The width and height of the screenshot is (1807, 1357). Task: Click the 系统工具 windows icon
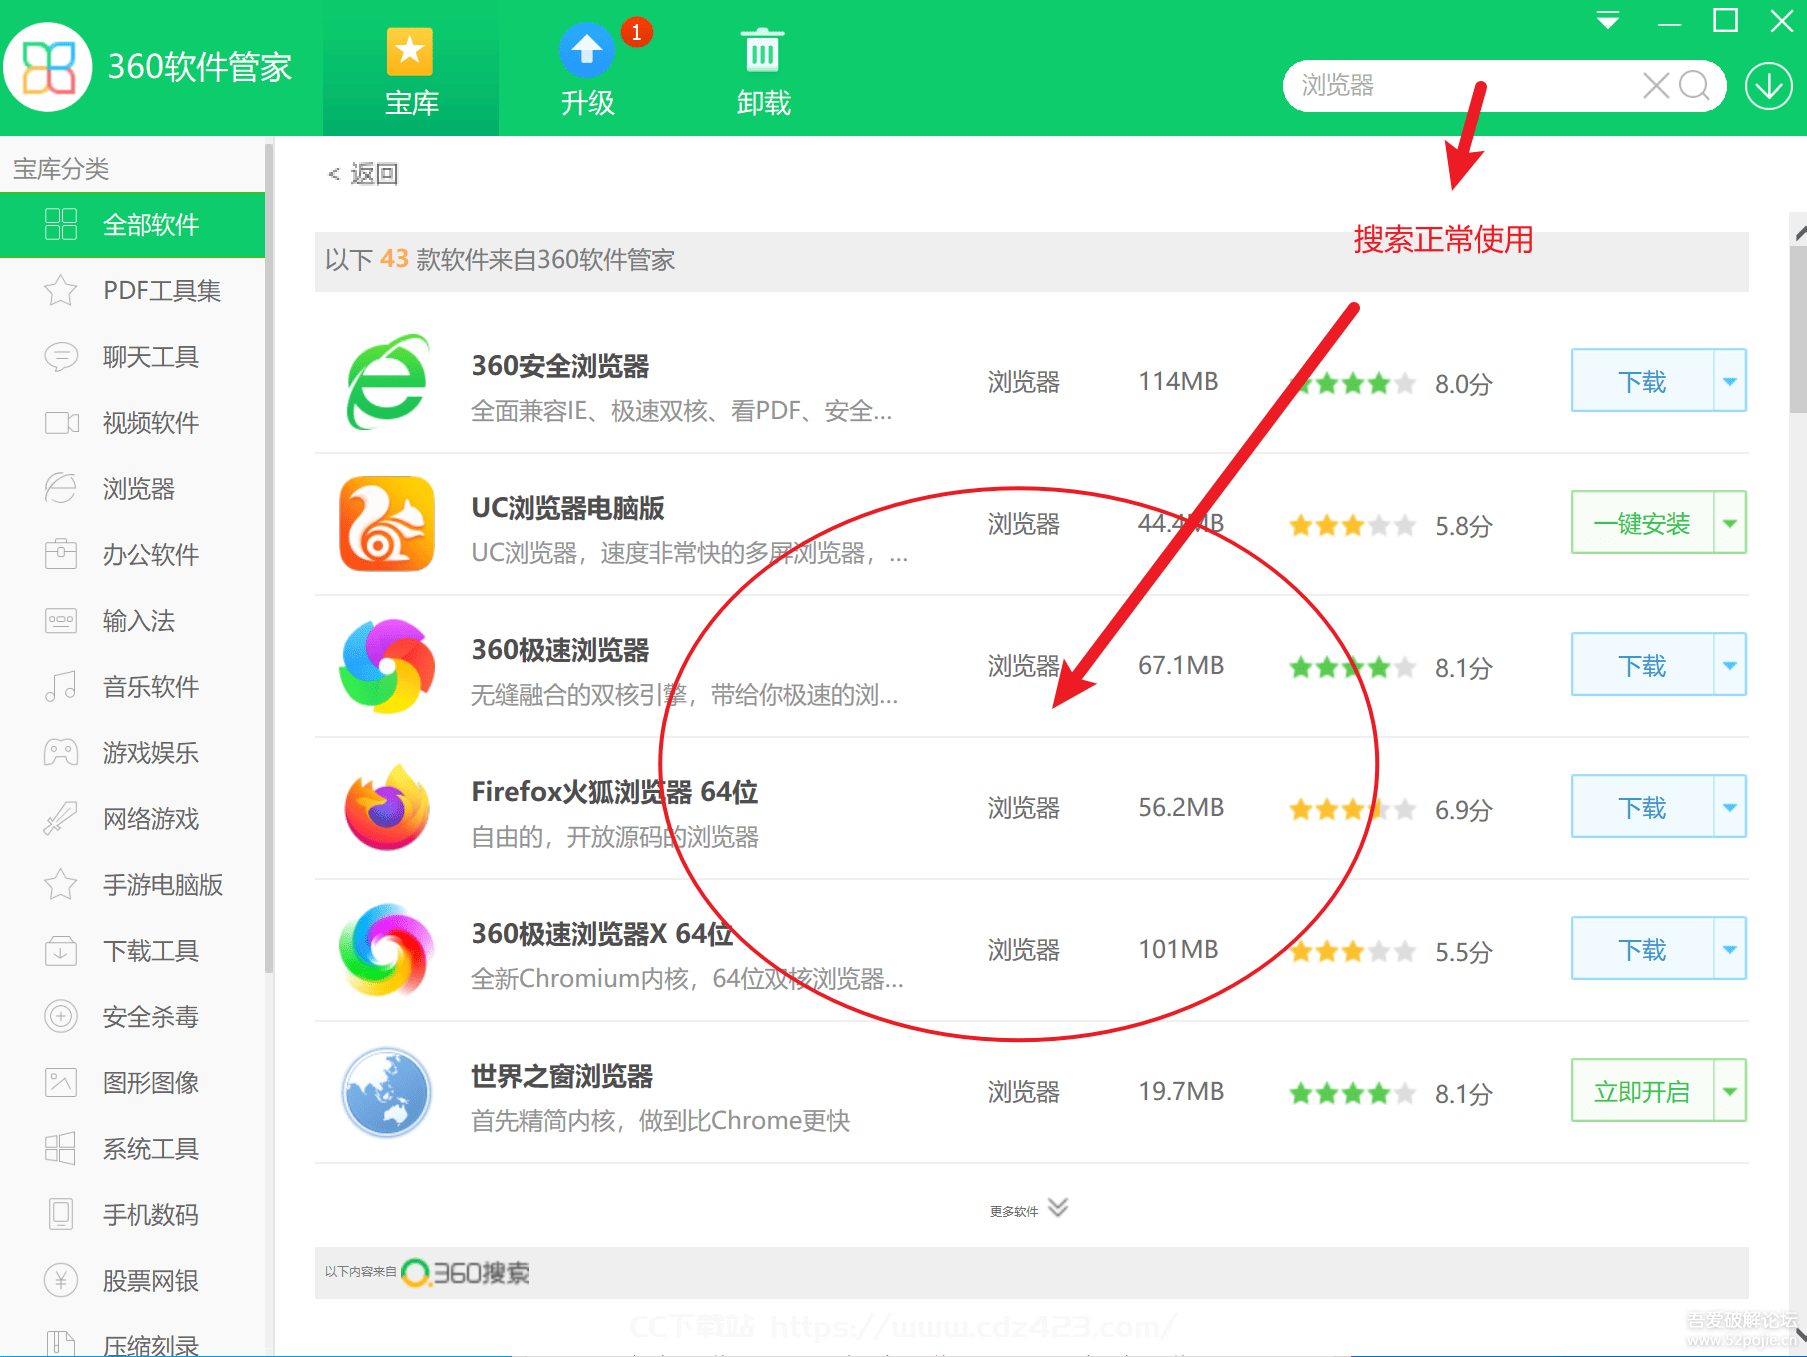(61, 1149)
